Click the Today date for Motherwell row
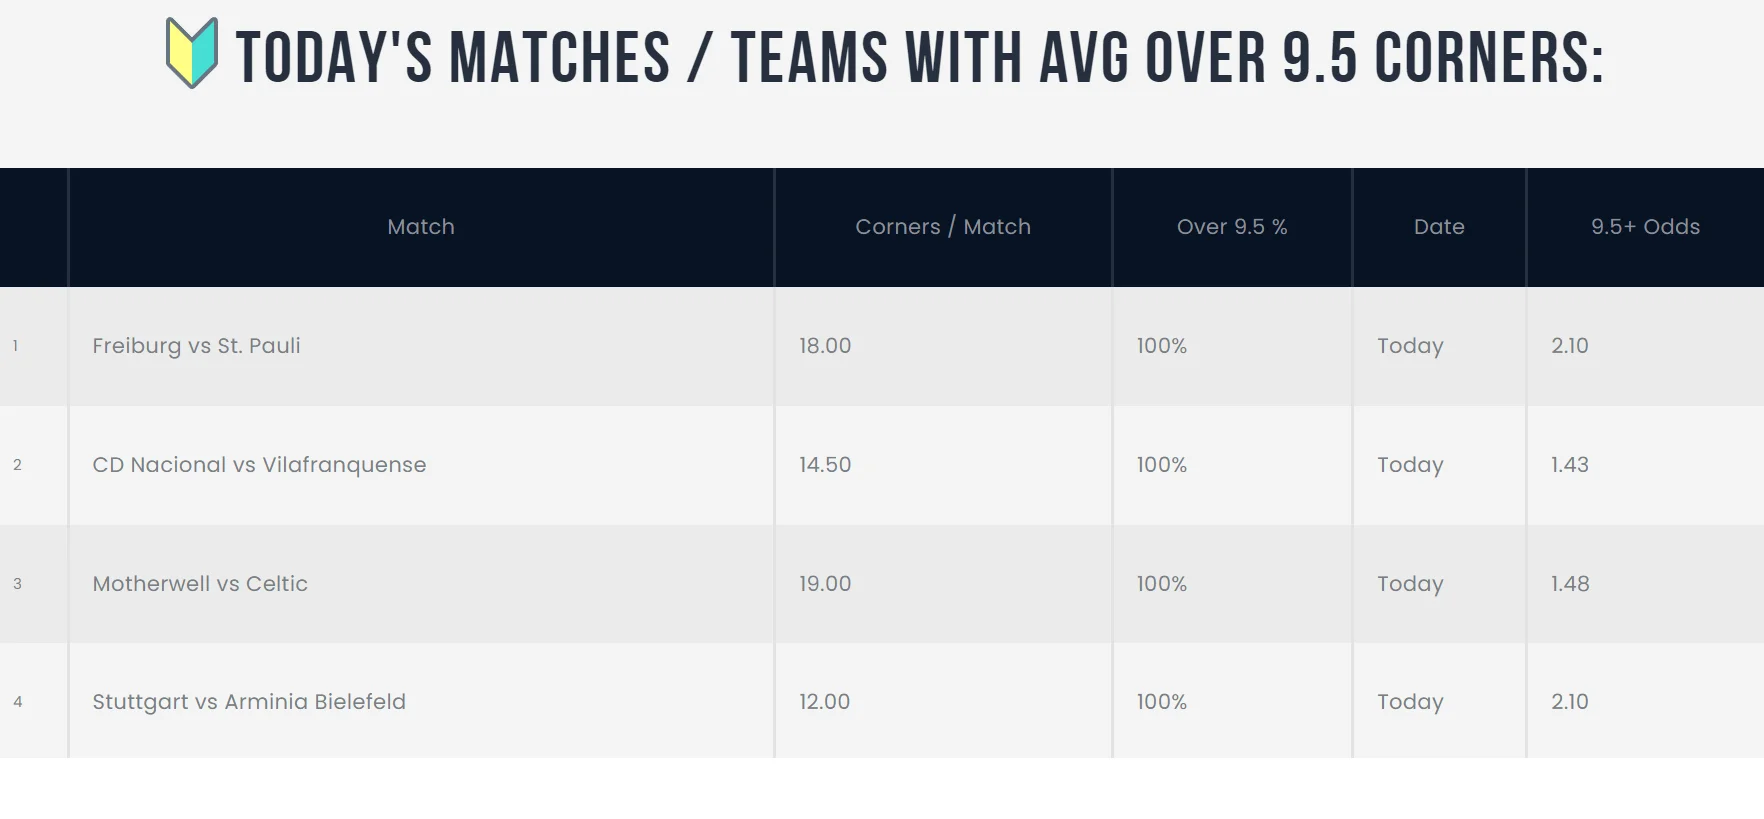 [x=1410, y=584]
